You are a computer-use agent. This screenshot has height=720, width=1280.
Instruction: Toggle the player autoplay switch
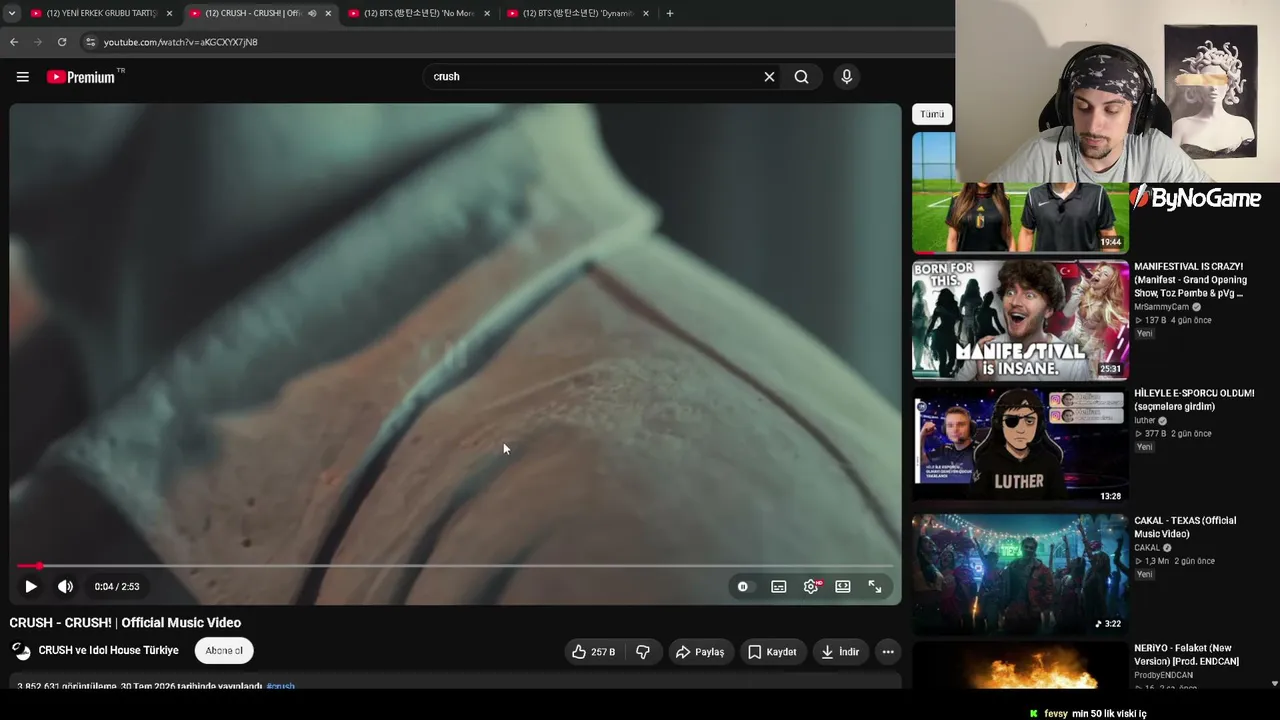point(743,587)
